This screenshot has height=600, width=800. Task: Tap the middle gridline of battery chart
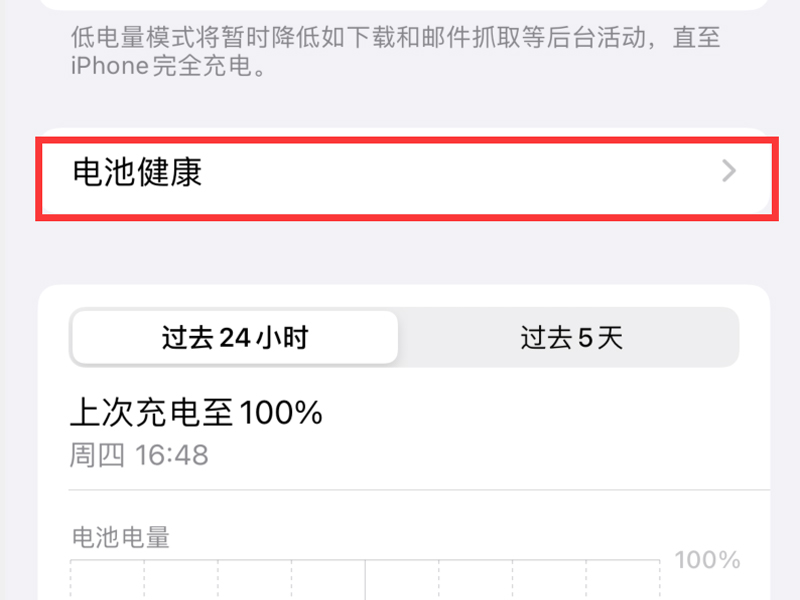pyautogui.click(x=365, y=581)
